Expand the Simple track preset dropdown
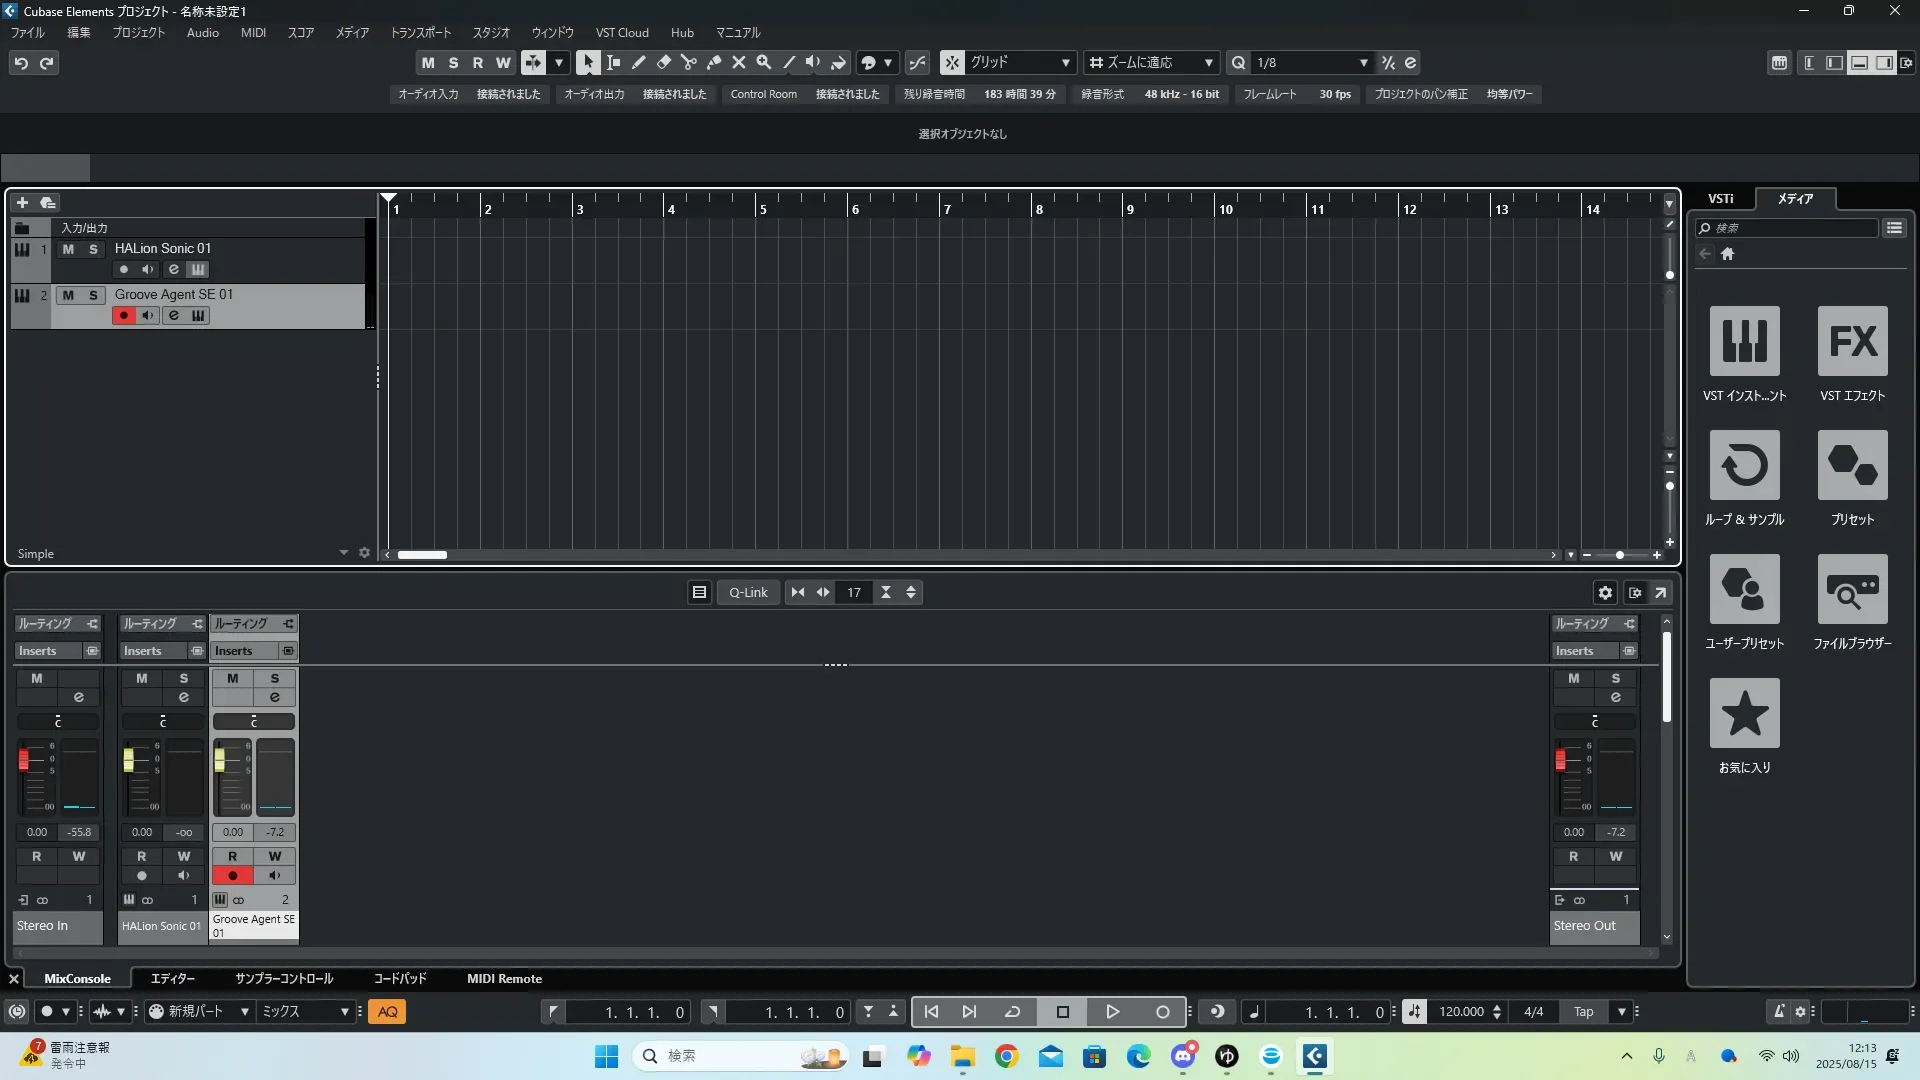This screenshot has height=1080, width=1920. click(x=343, y=553)
